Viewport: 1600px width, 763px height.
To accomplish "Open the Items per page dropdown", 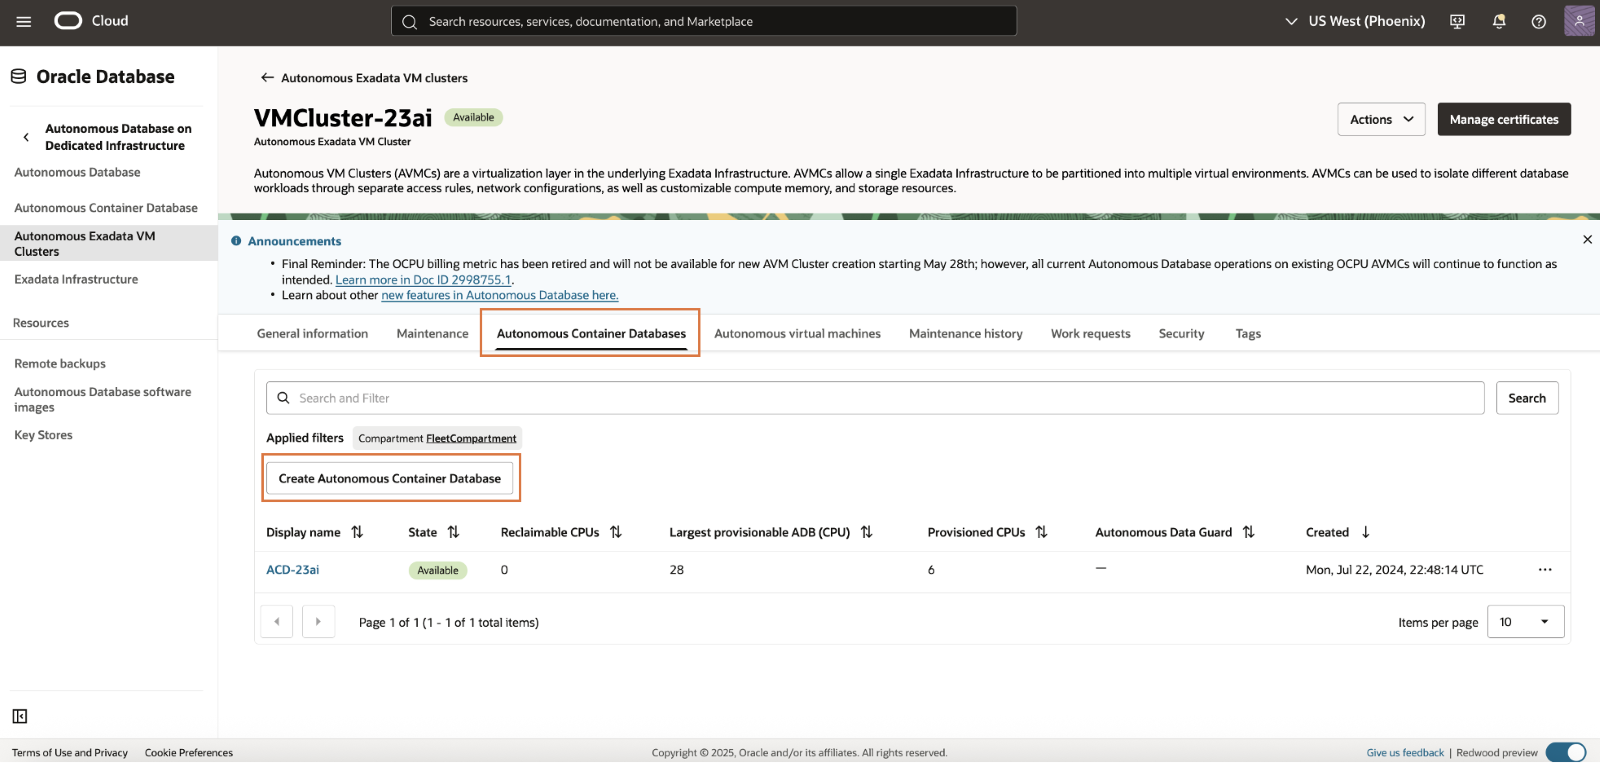I will pyautogui.click(x=1525, y=622).
